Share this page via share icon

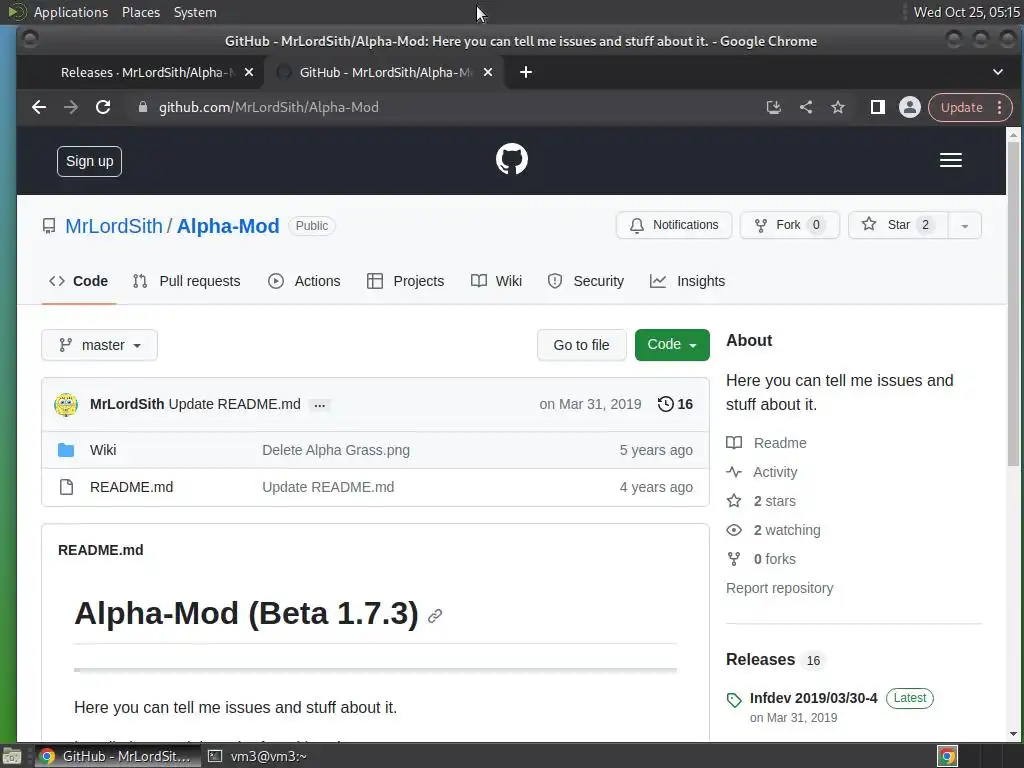[x=806, y=107]
